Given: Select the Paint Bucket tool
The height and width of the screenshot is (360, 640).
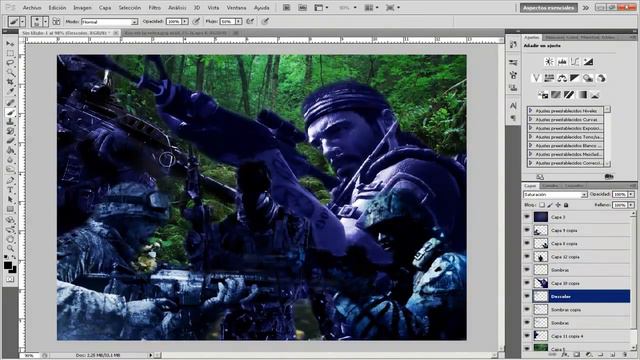Looking at the screenshot, I should click(10, 150).
